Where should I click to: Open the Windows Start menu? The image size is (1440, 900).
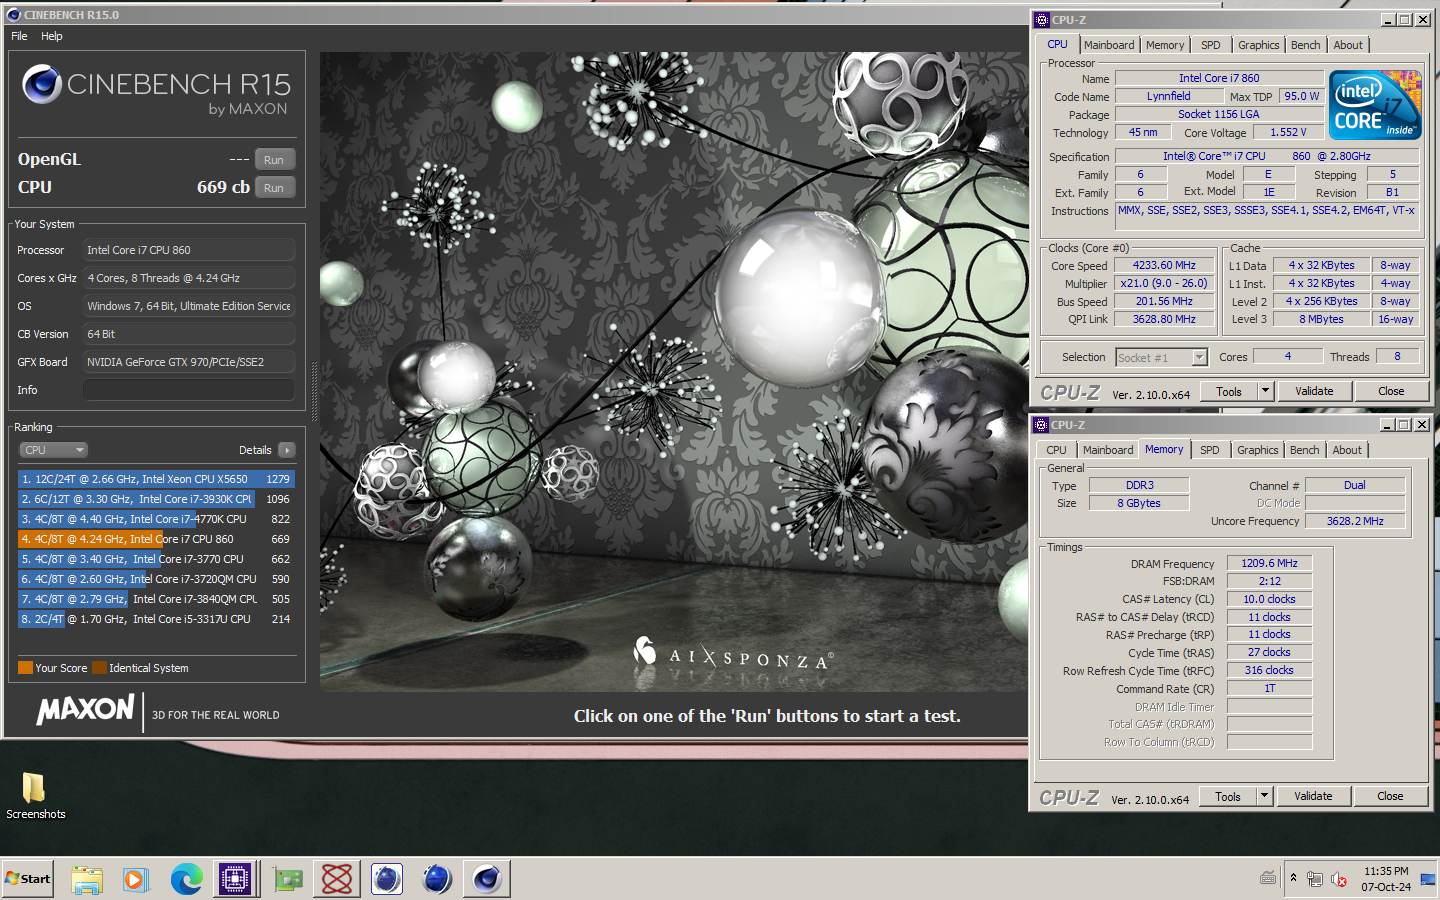pos(28,879)
